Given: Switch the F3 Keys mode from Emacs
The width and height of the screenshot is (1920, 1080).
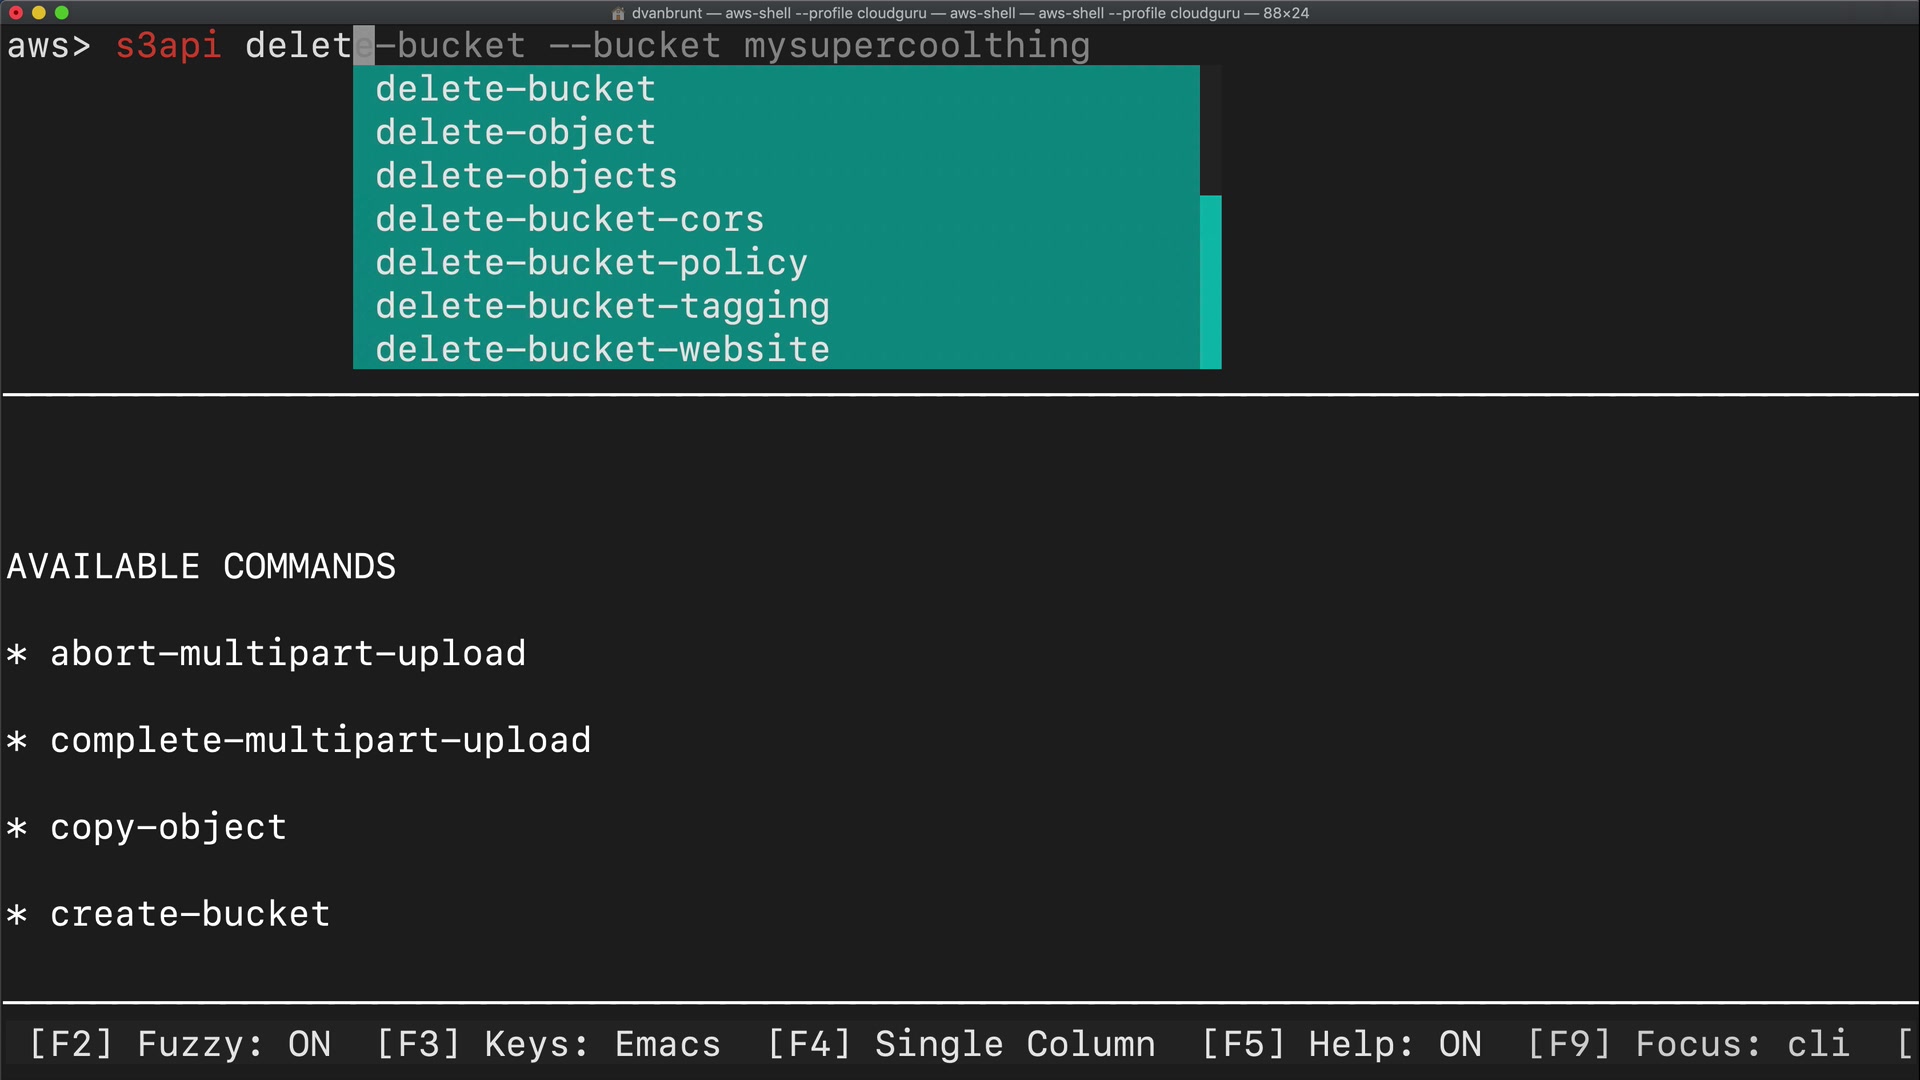Looking at the screenshot, I should click(548, 1044).
